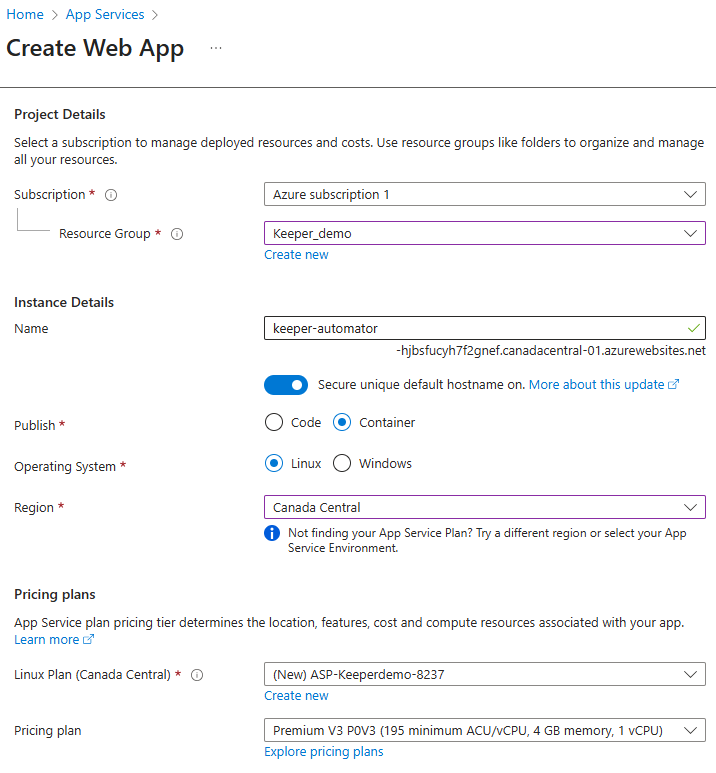Go to Home in the breadcrumb

(25, 15)
